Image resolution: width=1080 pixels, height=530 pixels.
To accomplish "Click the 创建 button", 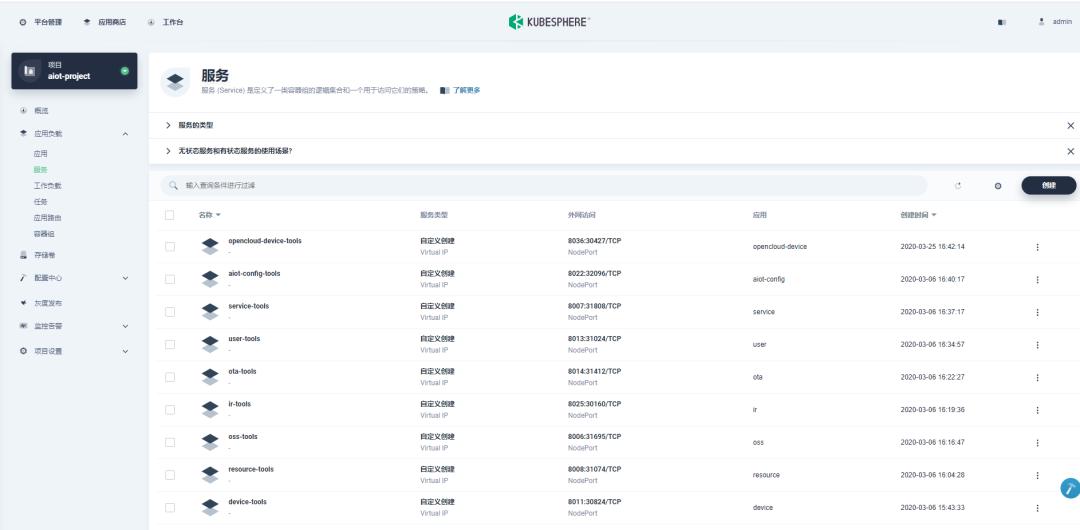I will pyautogui.click(x=1048, y=185).
